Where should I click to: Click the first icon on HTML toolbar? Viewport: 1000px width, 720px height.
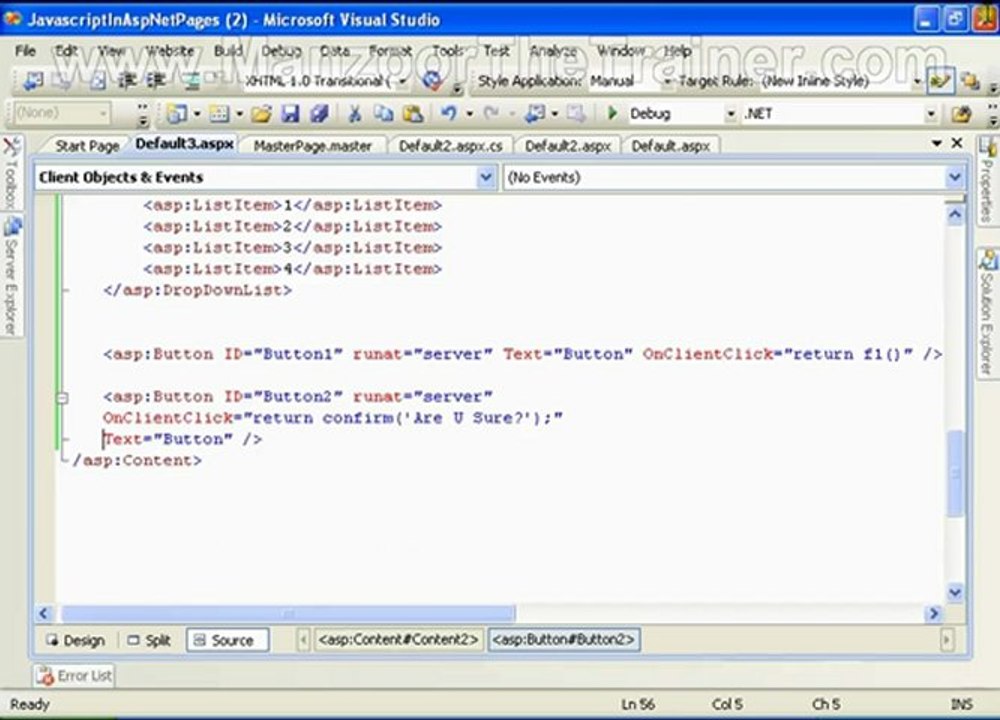(33, 81)
